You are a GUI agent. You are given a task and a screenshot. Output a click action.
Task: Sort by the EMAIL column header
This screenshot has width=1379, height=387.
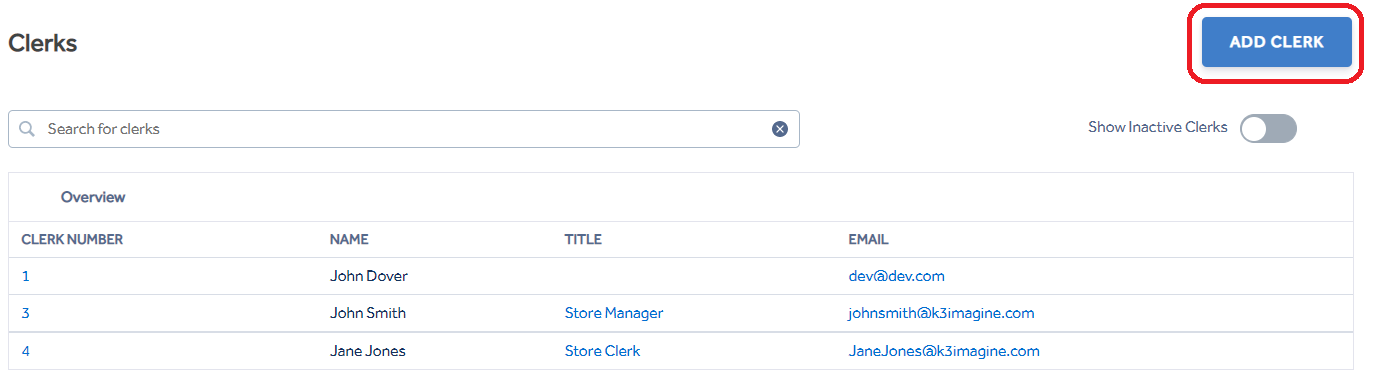pyautogui.click(x=868, y=240)
